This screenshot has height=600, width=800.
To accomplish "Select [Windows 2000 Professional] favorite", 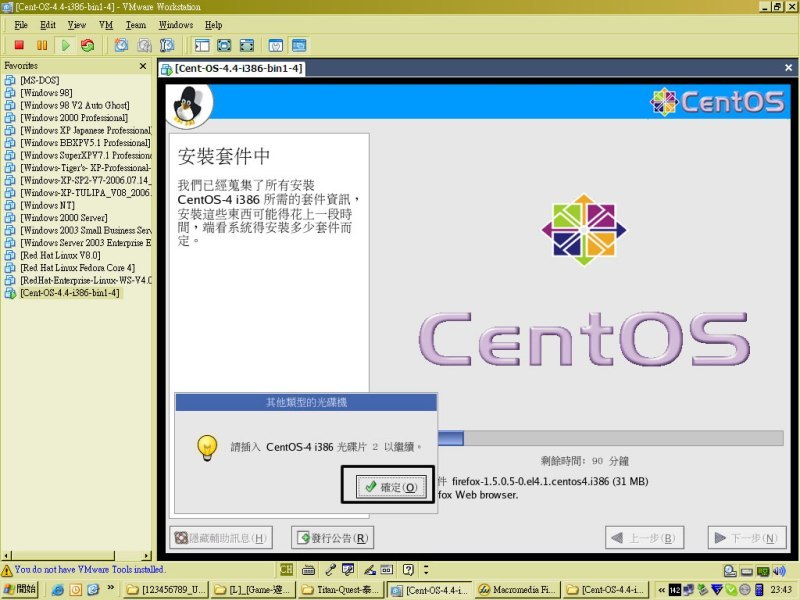I will pyautogui.click(x=74, y=118).
